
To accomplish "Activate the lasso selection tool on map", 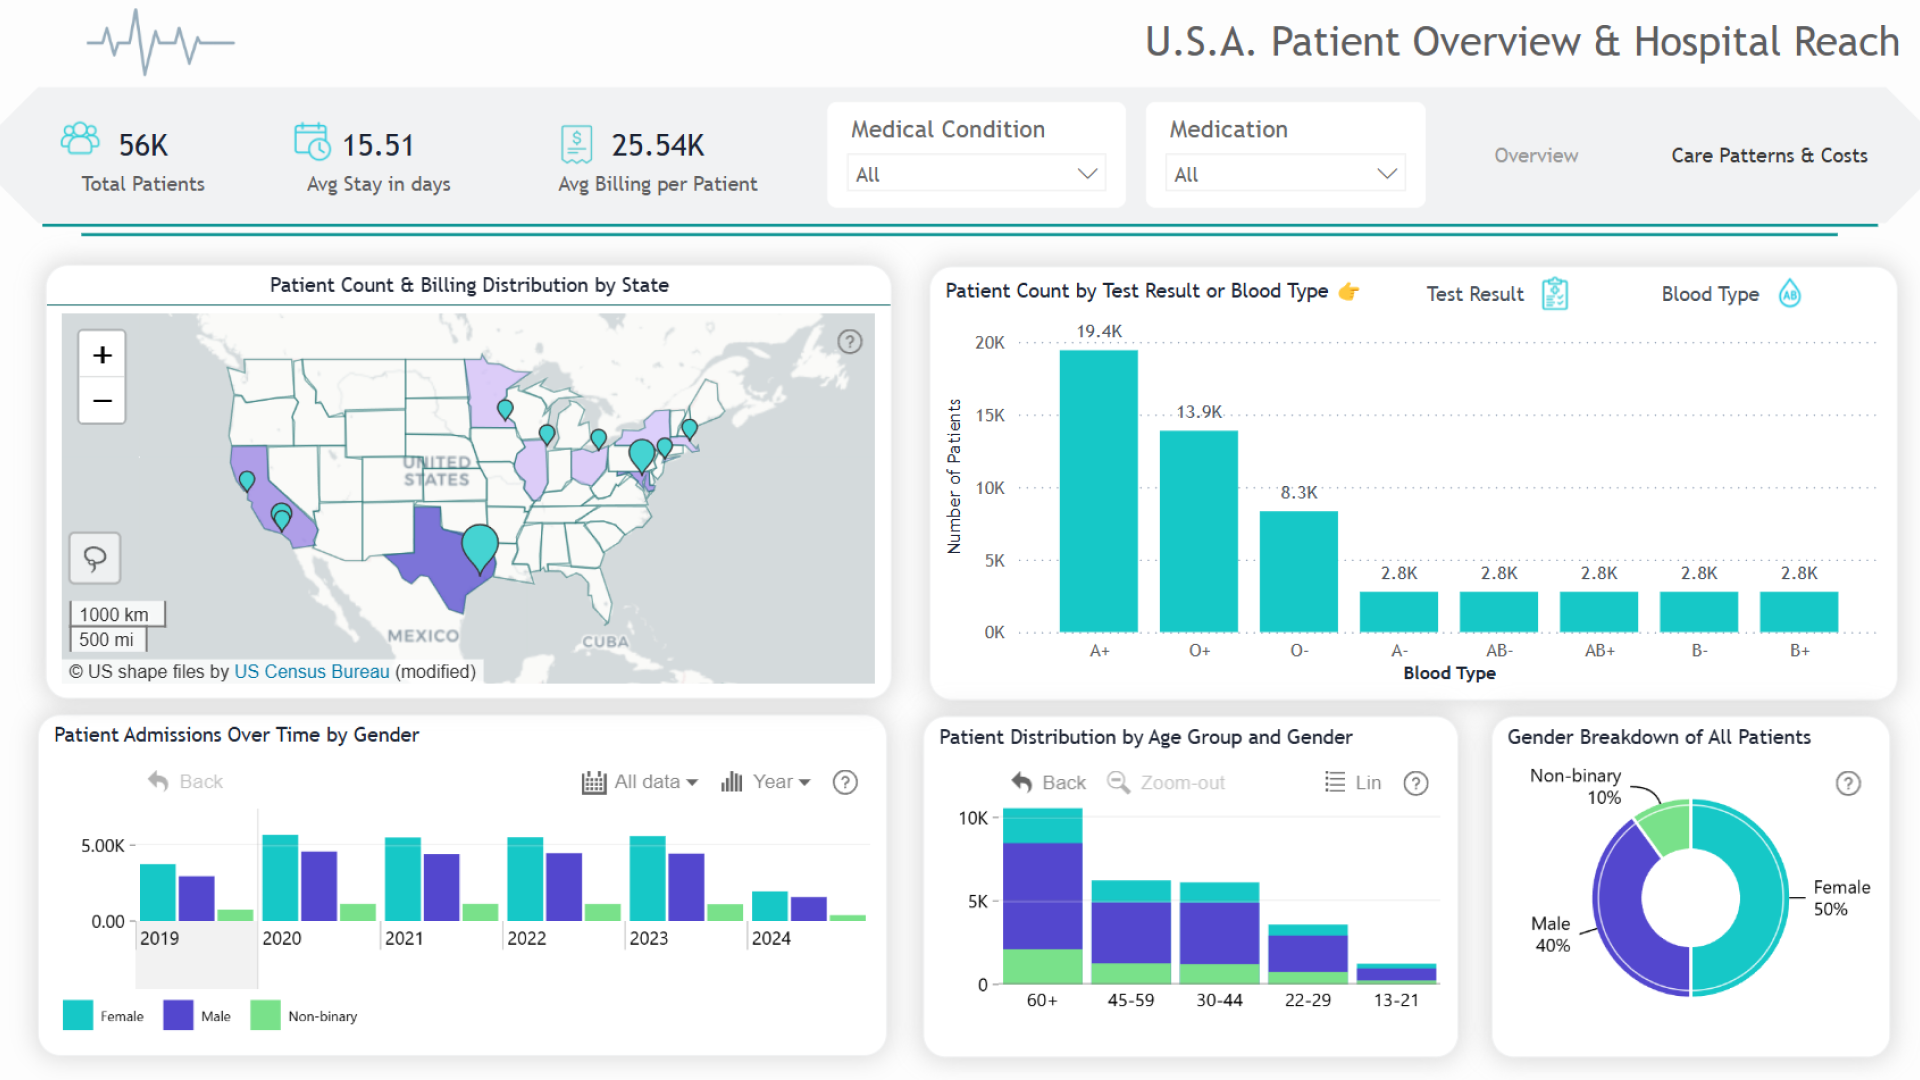I will click(x=95, y=558).
